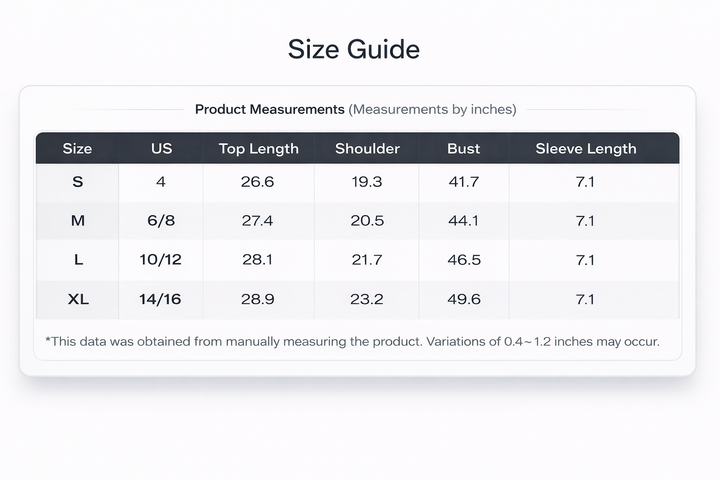Screen dimensions: 720x480
Task: Click the 46.5 bust value
Action: coord(464,260)
